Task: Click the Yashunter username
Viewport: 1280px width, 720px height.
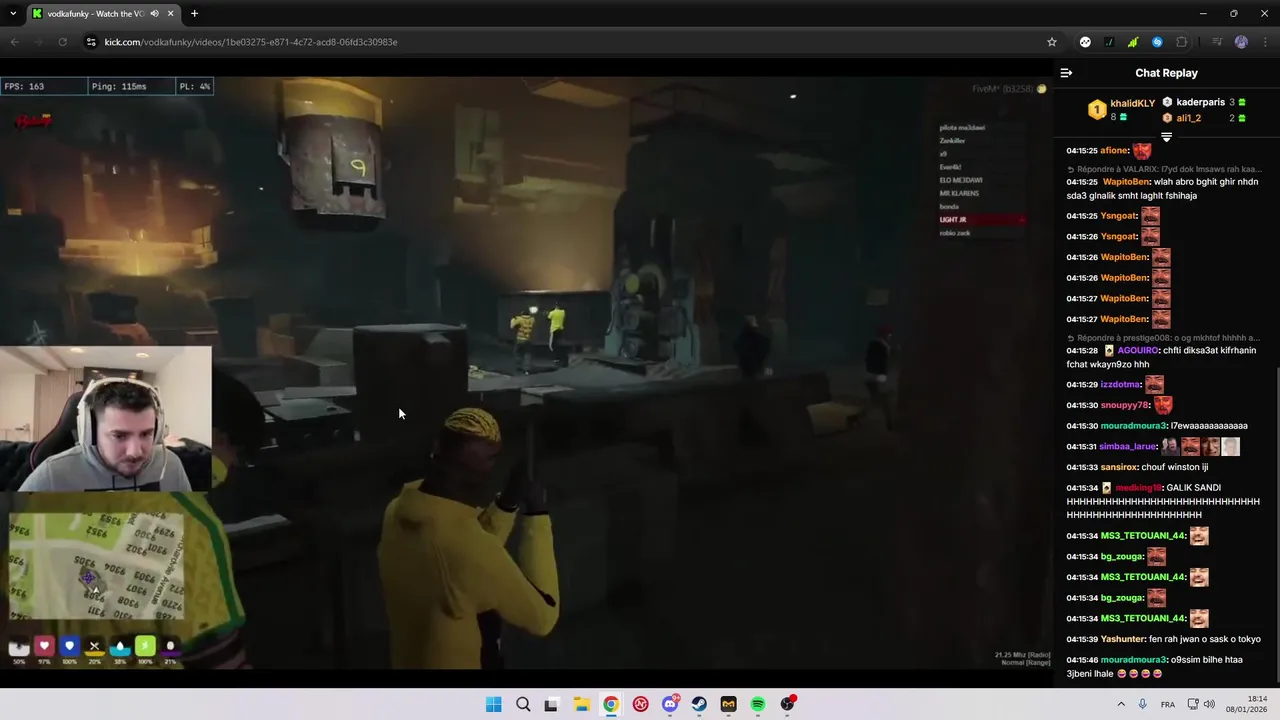Action: point(1123,639)
